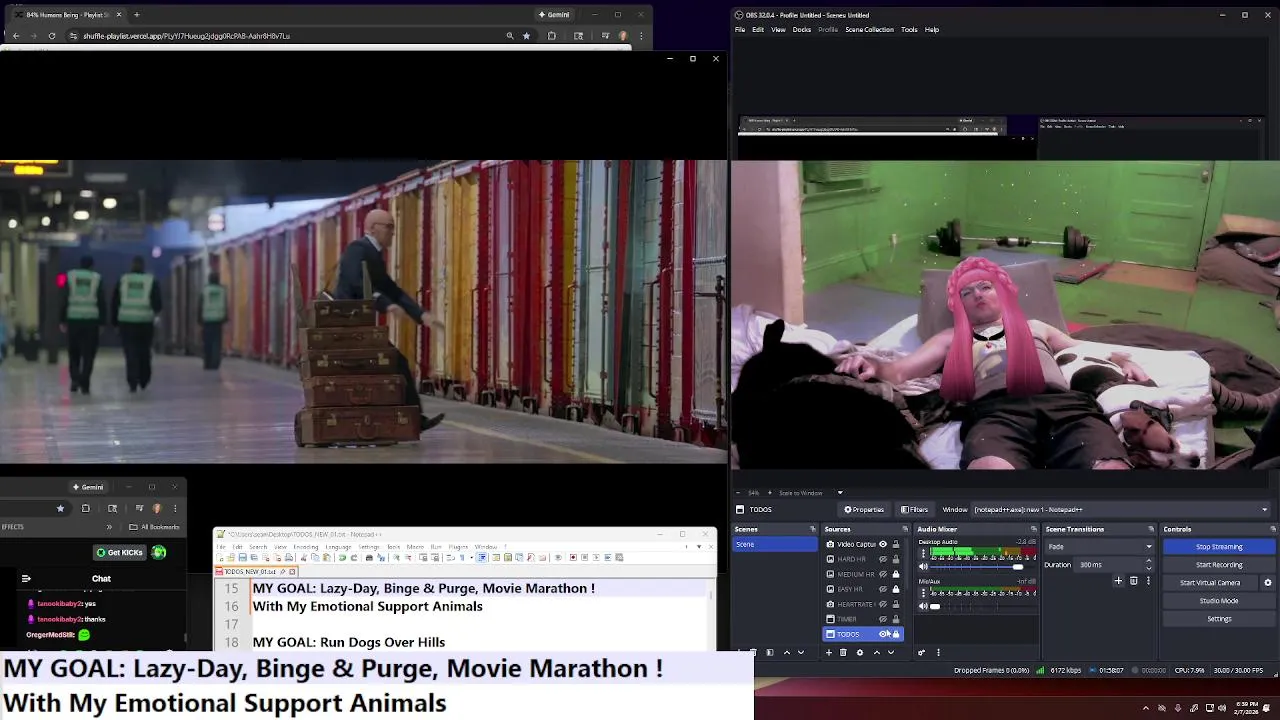Mute the Desktop Audio speaker icon
The width and height of the screenshot is (1280, 720).
(923, 567)
